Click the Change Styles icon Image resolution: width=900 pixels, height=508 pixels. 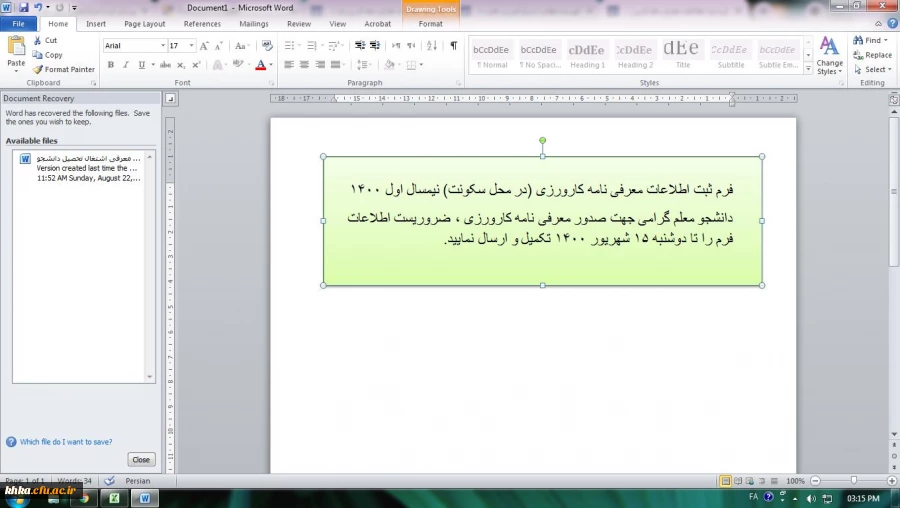[829, 55]
